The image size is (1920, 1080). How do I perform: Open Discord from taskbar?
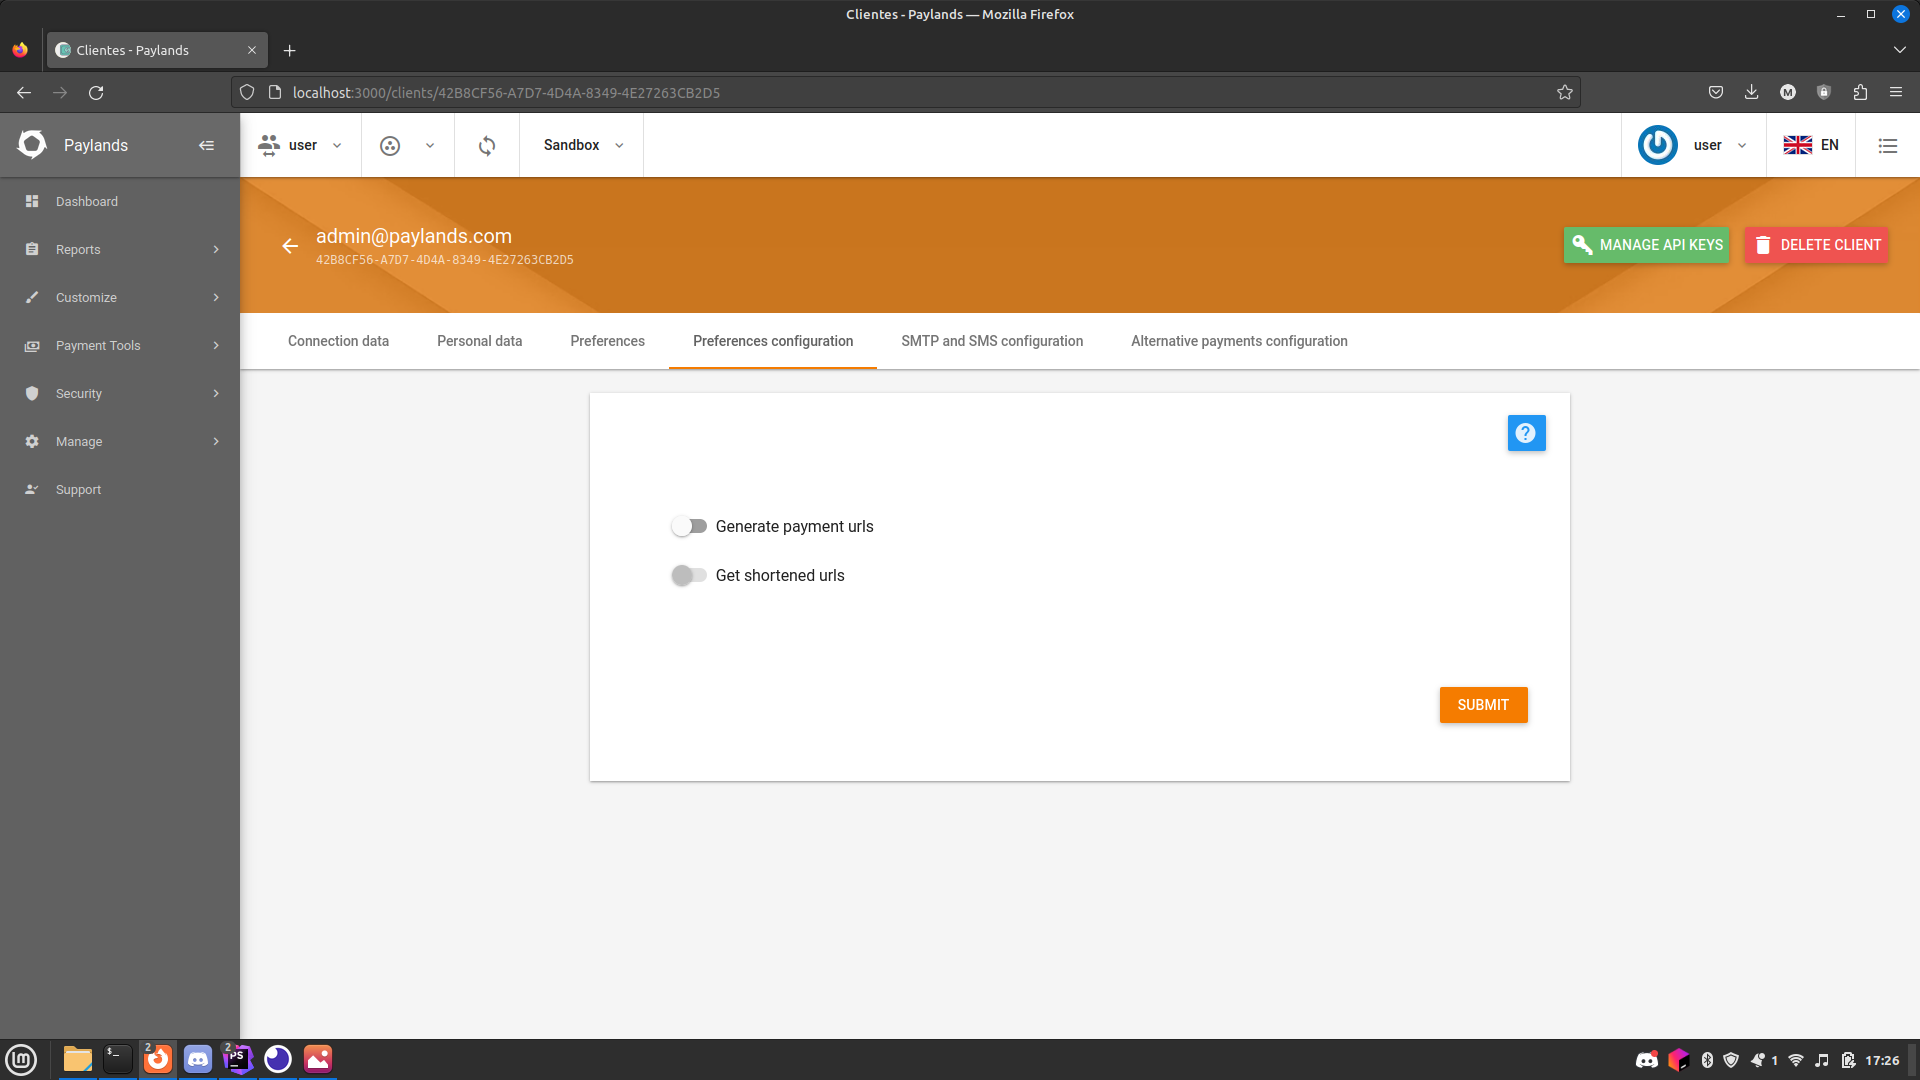point(198,1059)
